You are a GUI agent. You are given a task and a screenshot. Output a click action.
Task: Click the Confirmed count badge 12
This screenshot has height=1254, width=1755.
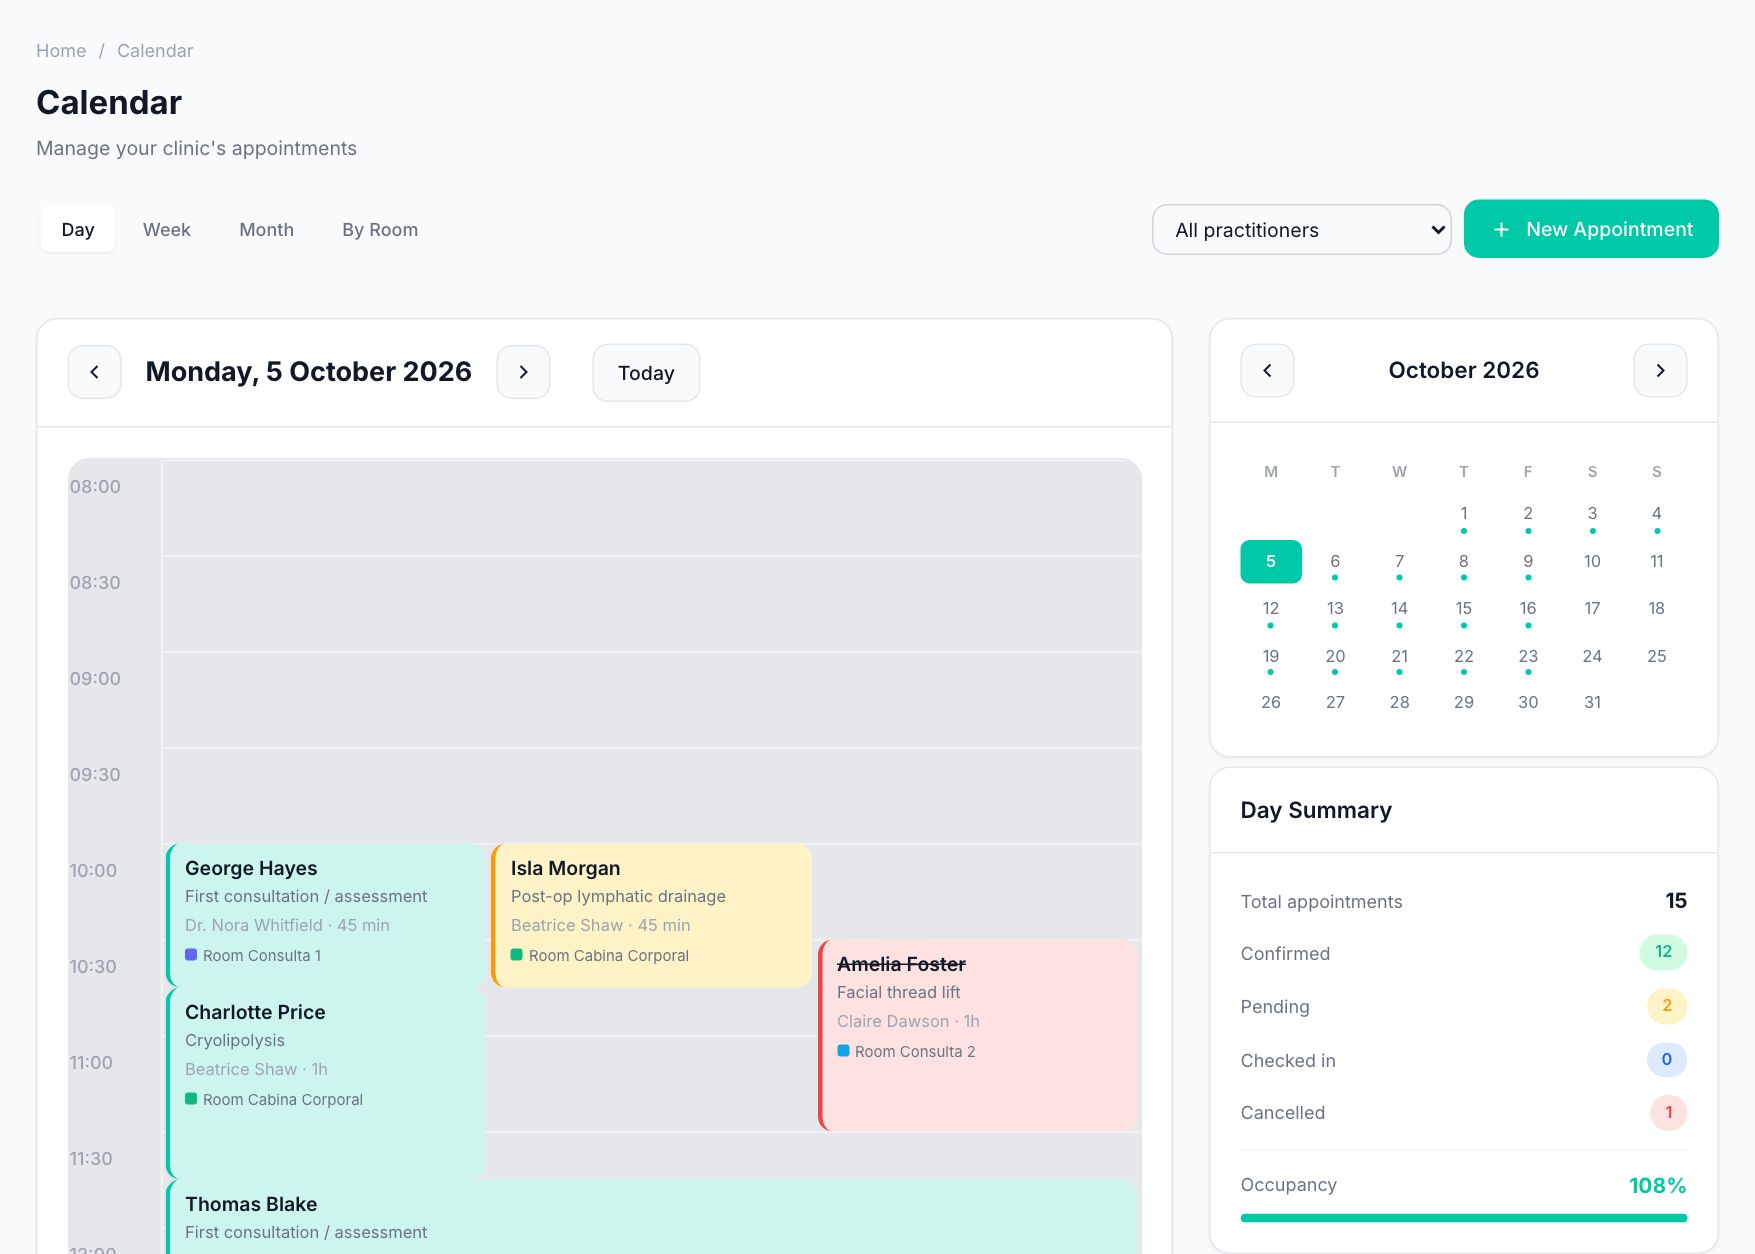tap(1663, 952)
